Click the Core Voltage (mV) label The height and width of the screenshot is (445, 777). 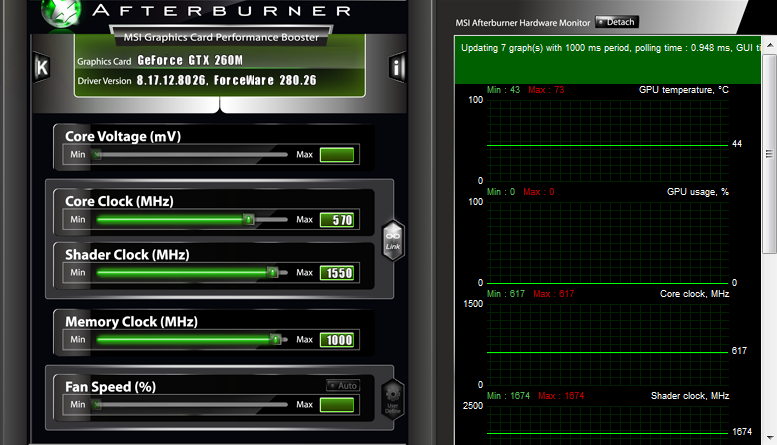tap(123, 136)
